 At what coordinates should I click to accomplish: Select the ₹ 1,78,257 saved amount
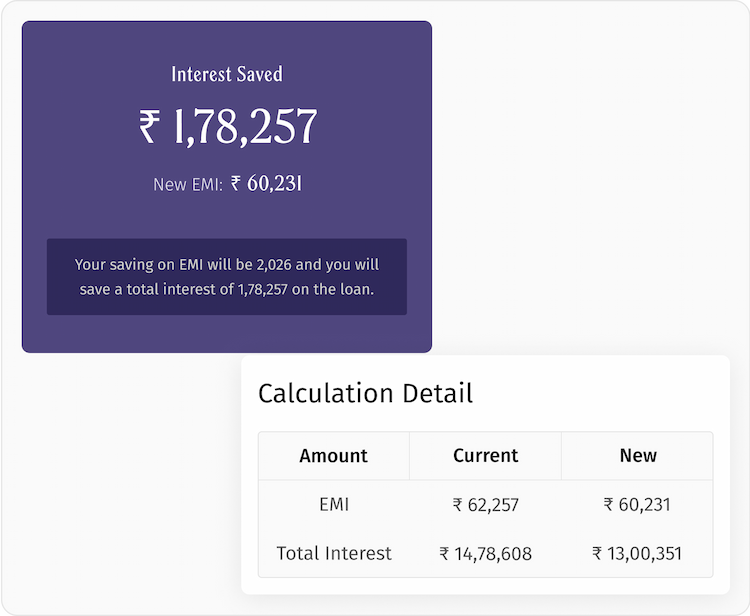228,126
